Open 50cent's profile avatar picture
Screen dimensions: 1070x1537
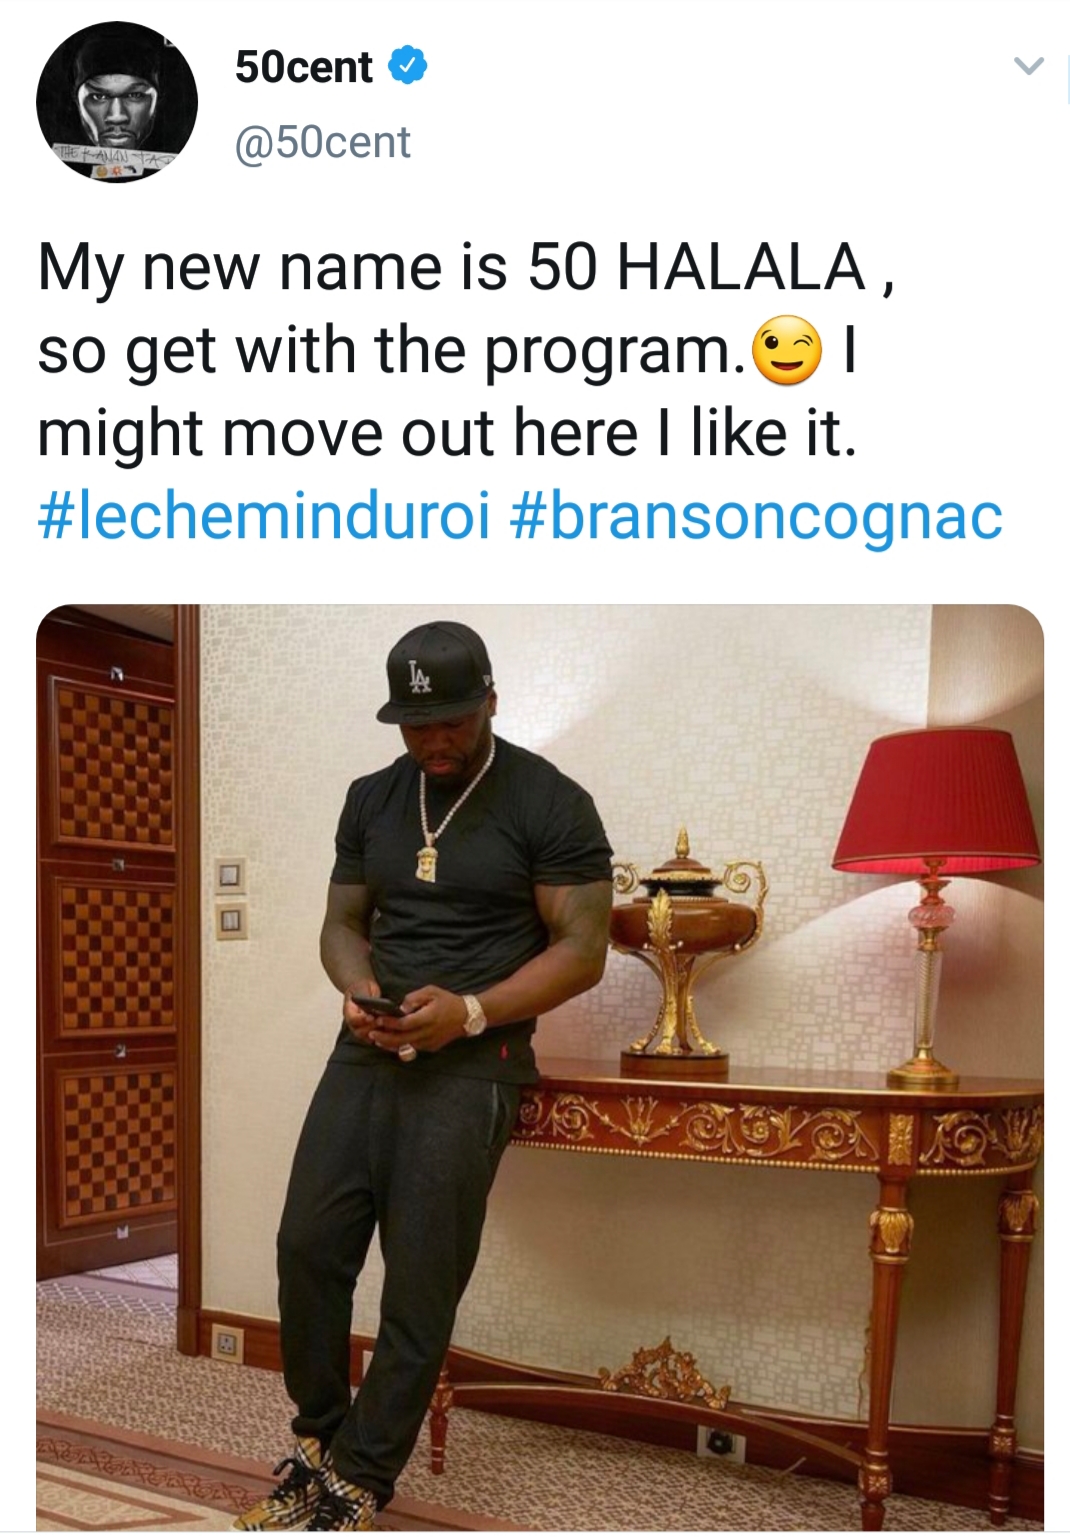click(x=117, y=102)
